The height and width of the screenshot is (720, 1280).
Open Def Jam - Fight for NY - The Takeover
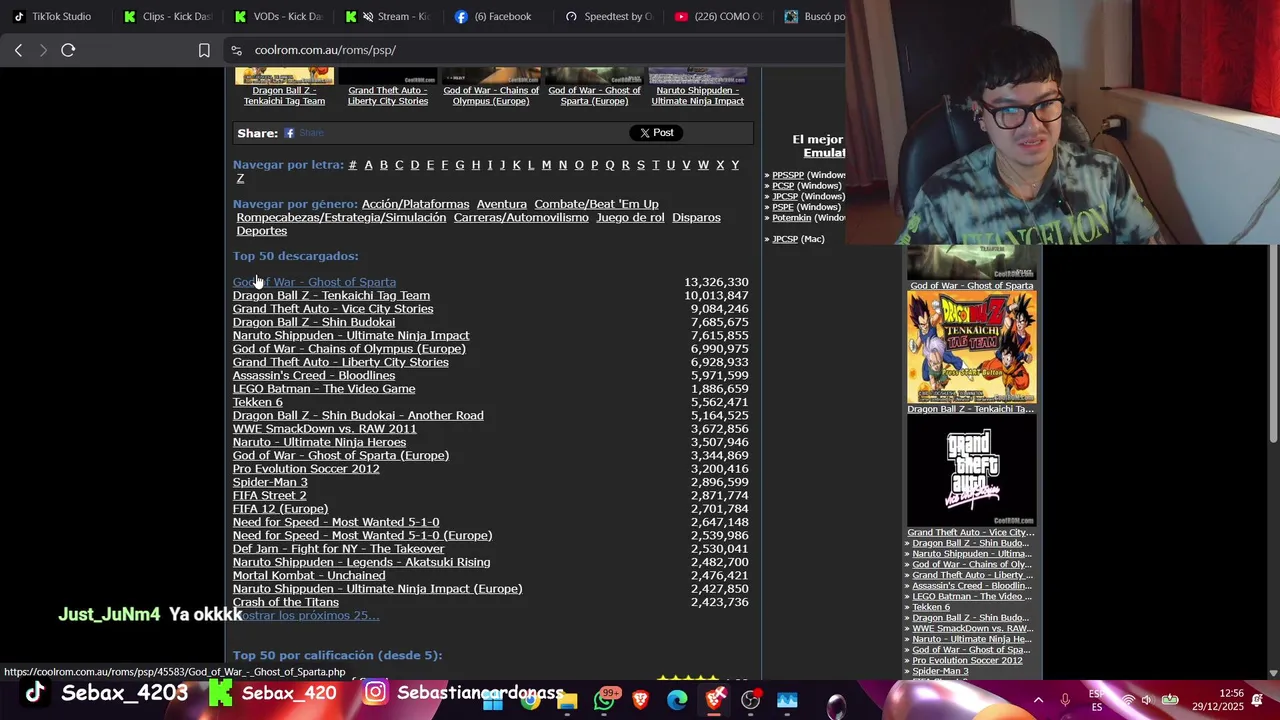pyautogui.click(x=339, y=549)
